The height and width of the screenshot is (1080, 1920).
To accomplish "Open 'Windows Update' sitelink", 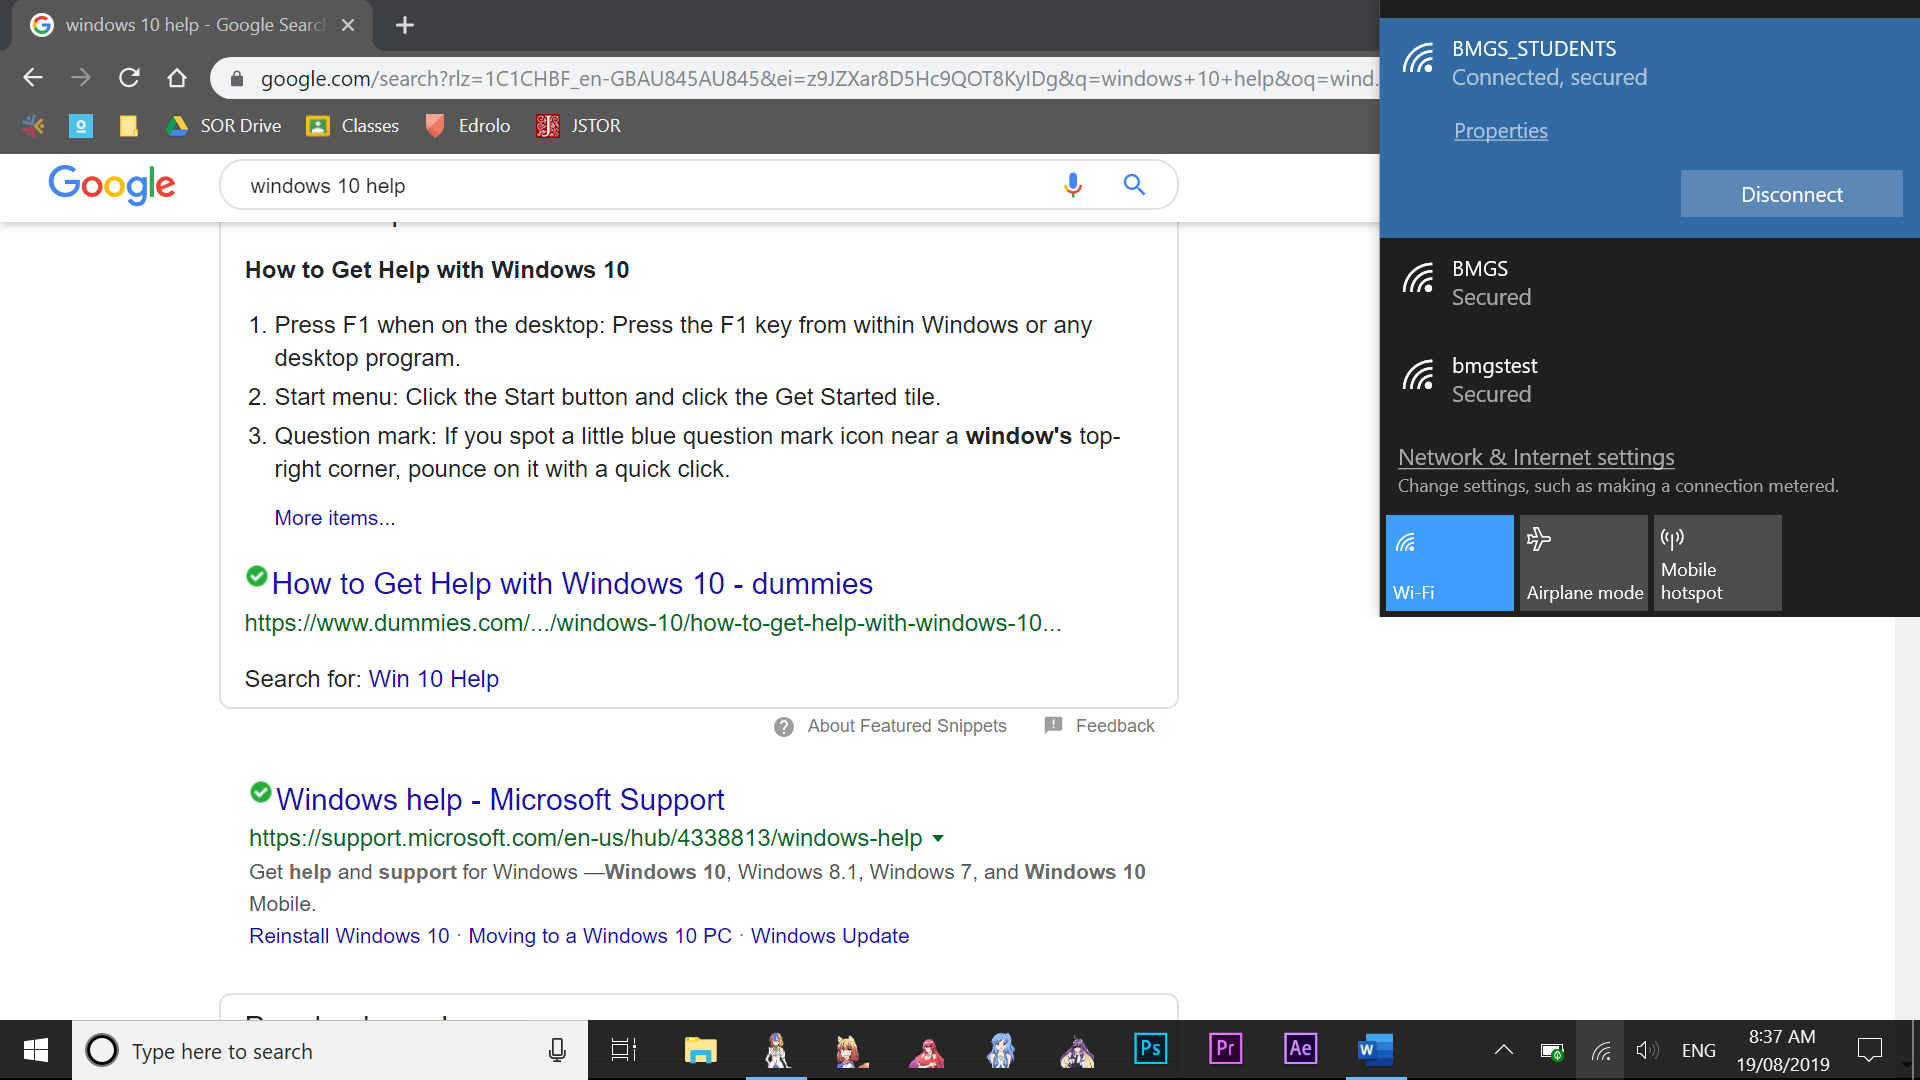I will click(830, 936).
